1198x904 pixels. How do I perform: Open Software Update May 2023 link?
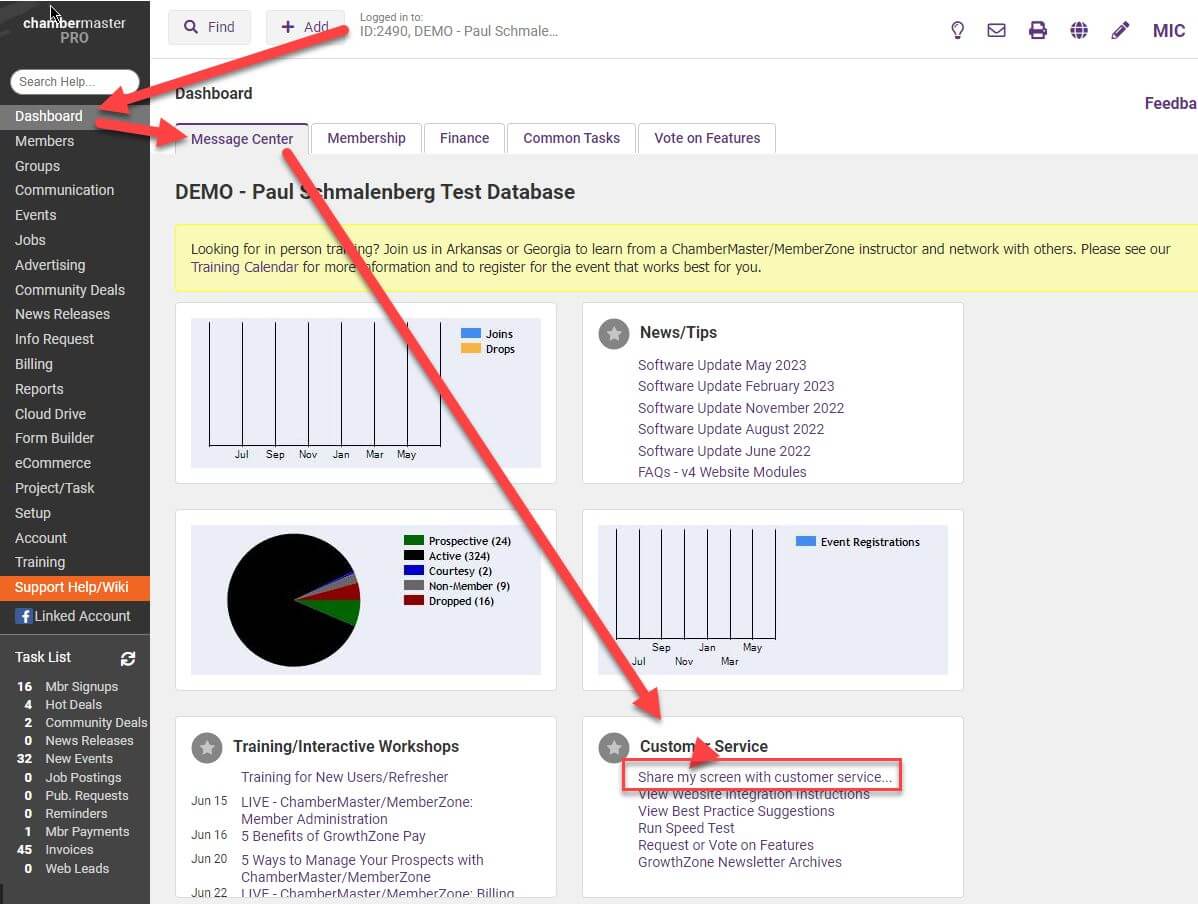(x=721, y=365)
